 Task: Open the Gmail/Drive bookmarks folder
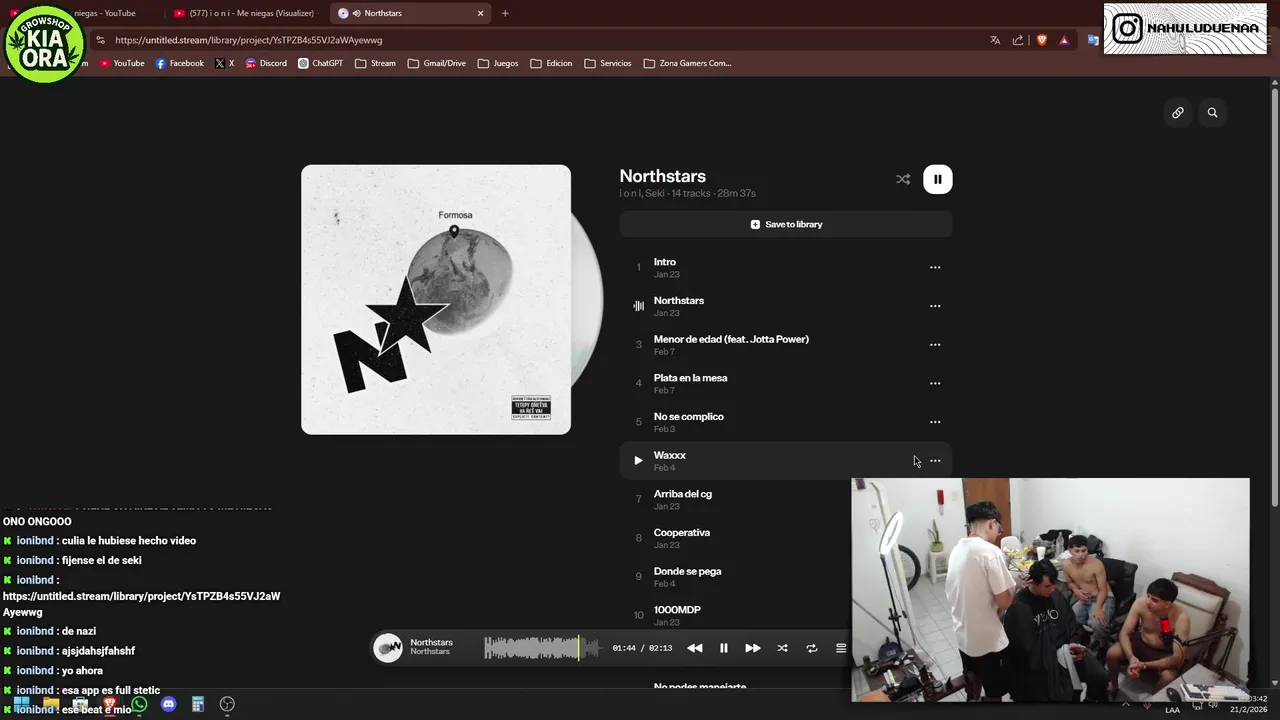(437, 63)
